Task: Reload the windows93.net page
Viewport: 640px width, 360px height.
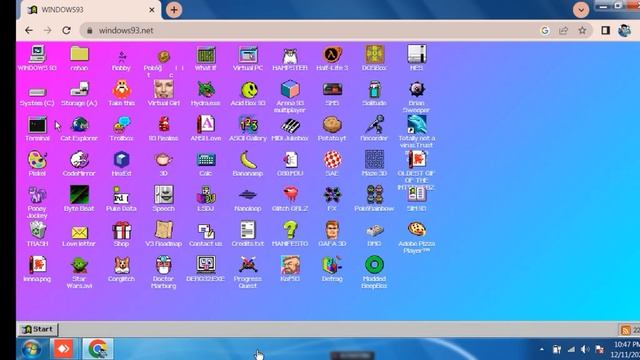Action: (x=66, y=30)
